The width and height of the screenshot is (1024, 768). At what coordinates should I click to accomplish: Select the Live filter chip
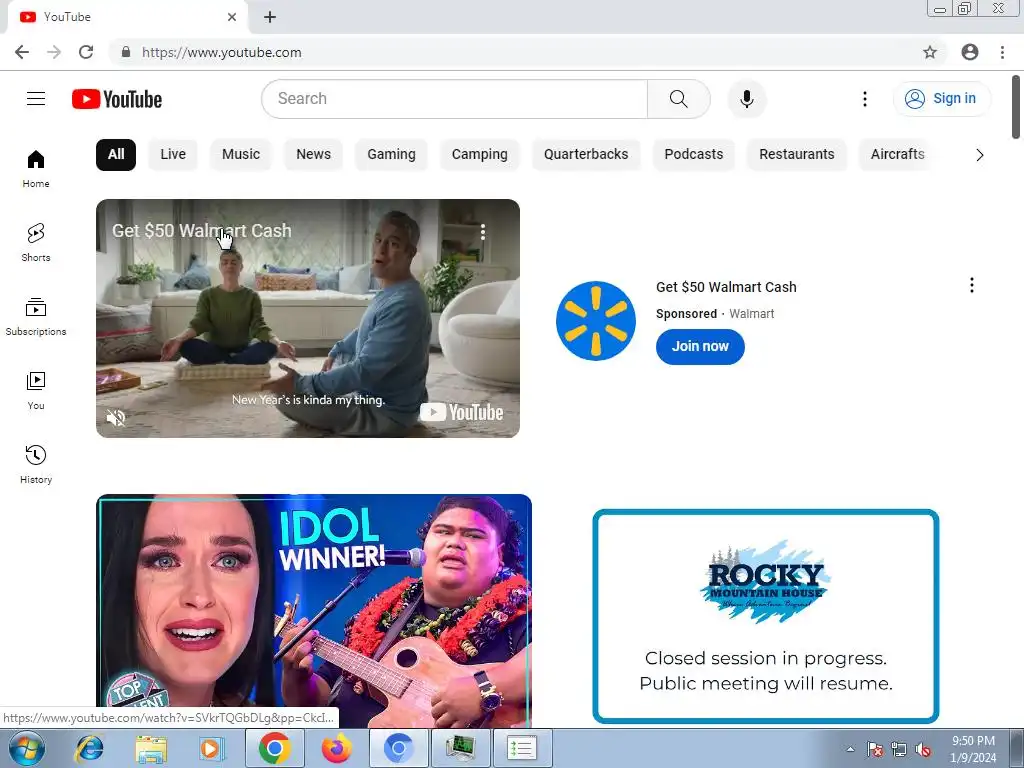tap(173, 155)
